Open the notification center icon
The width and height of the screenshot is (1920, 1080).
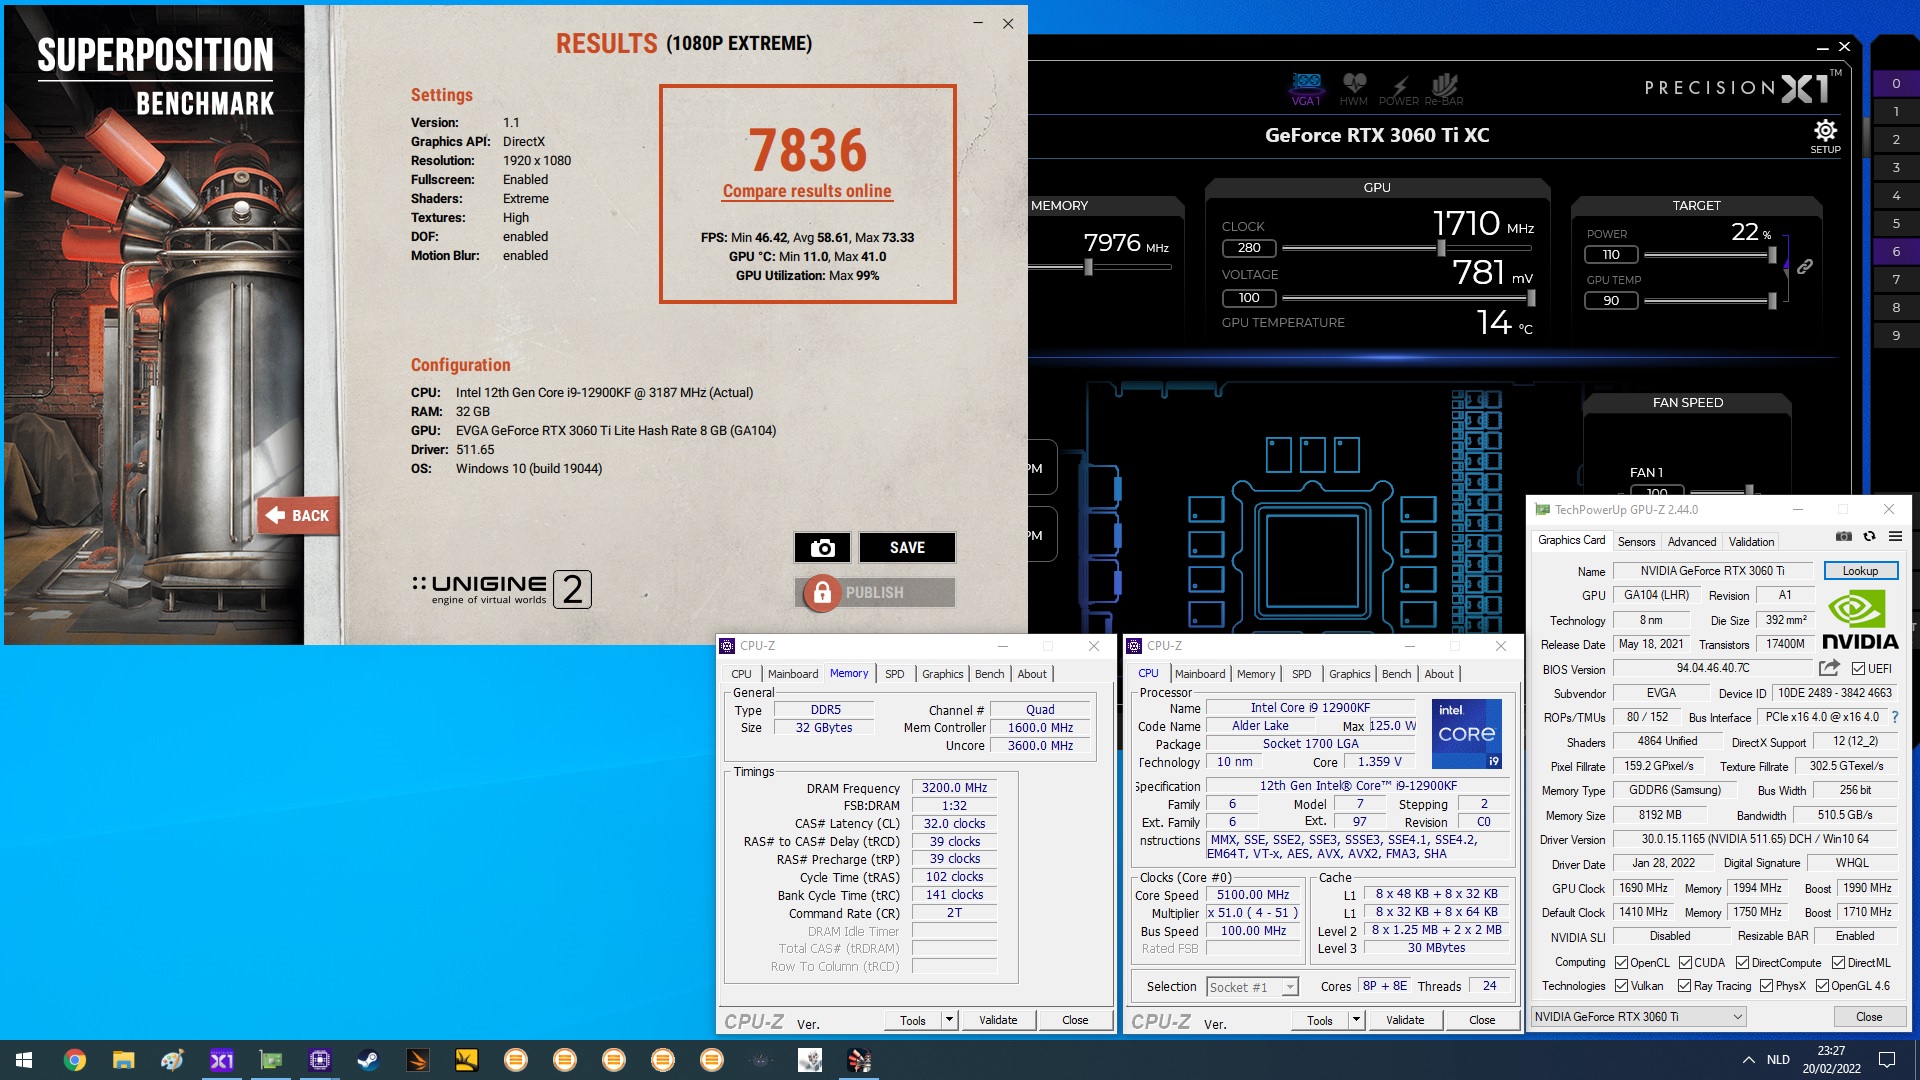(1887, 1060)
